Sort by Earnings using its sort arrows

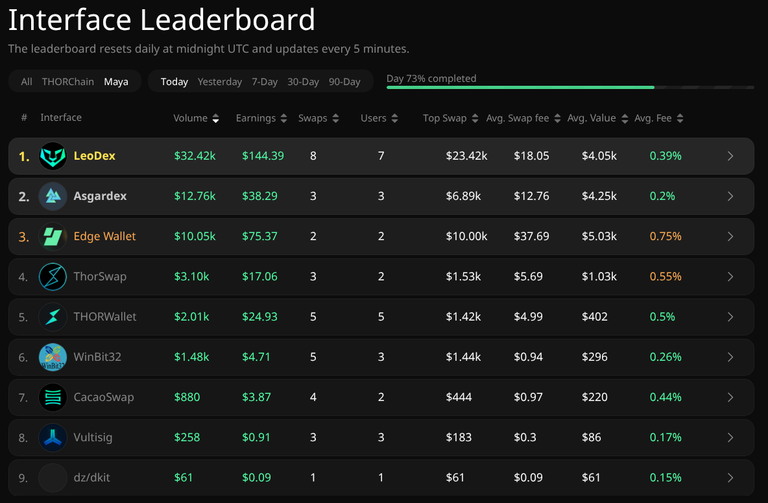click(x=284, y=119)
